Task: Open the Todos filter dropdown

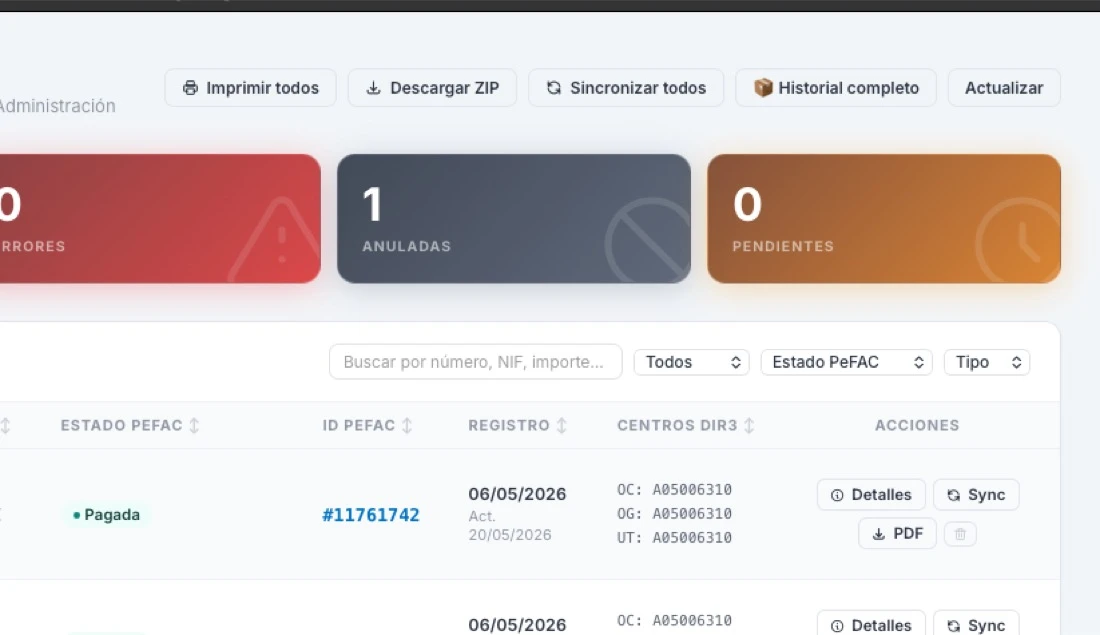Action: (x=692, y=362)
